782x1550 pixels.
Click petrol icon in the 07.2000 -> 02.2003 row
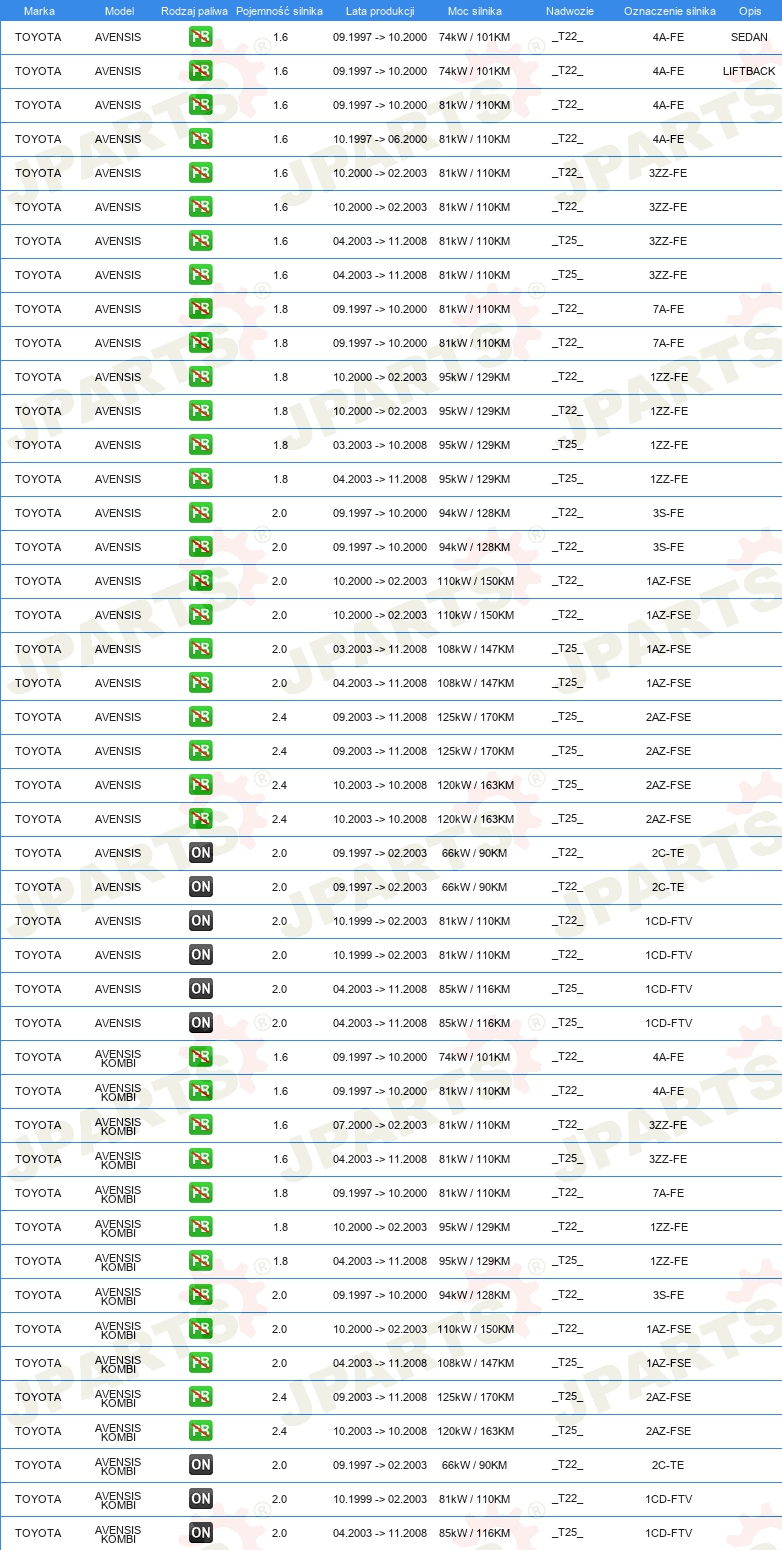point(200,1125)
